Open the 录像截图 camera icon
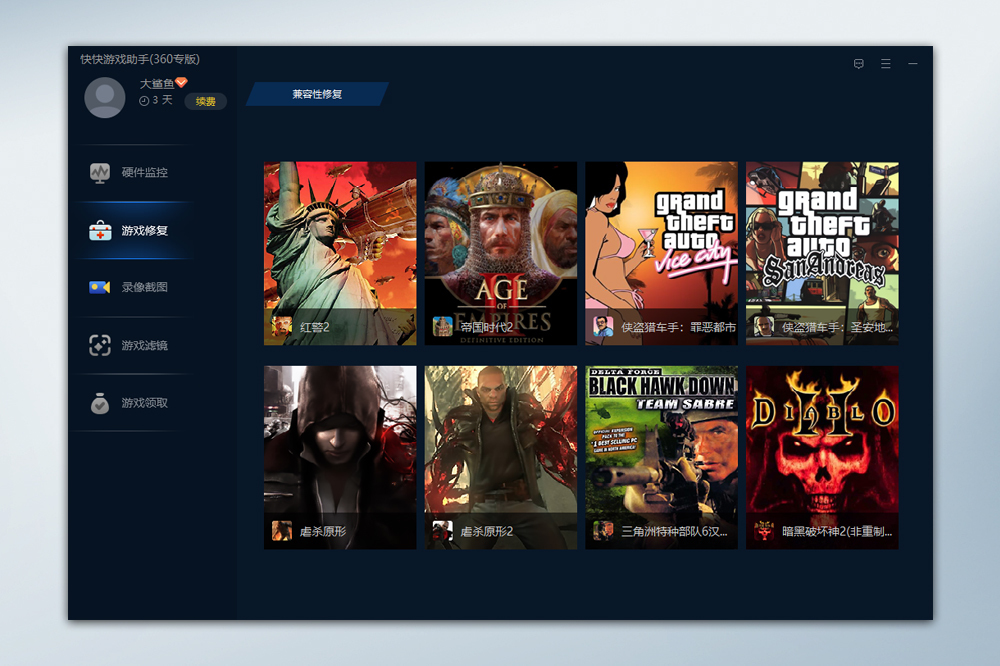This screenshot has width=1000, height=666. tap(100, 287)
